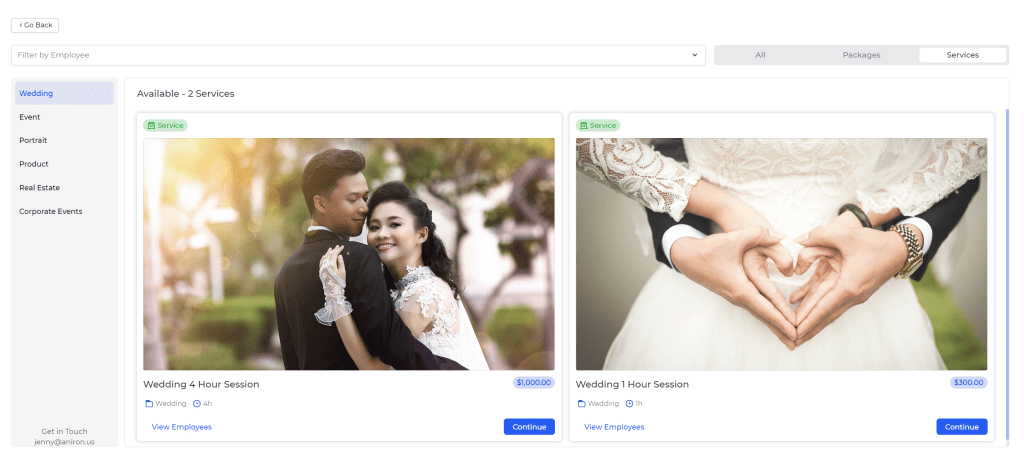The image size is (1024, 461).
Task: Select the Services tab
Action: coord(963,55)
